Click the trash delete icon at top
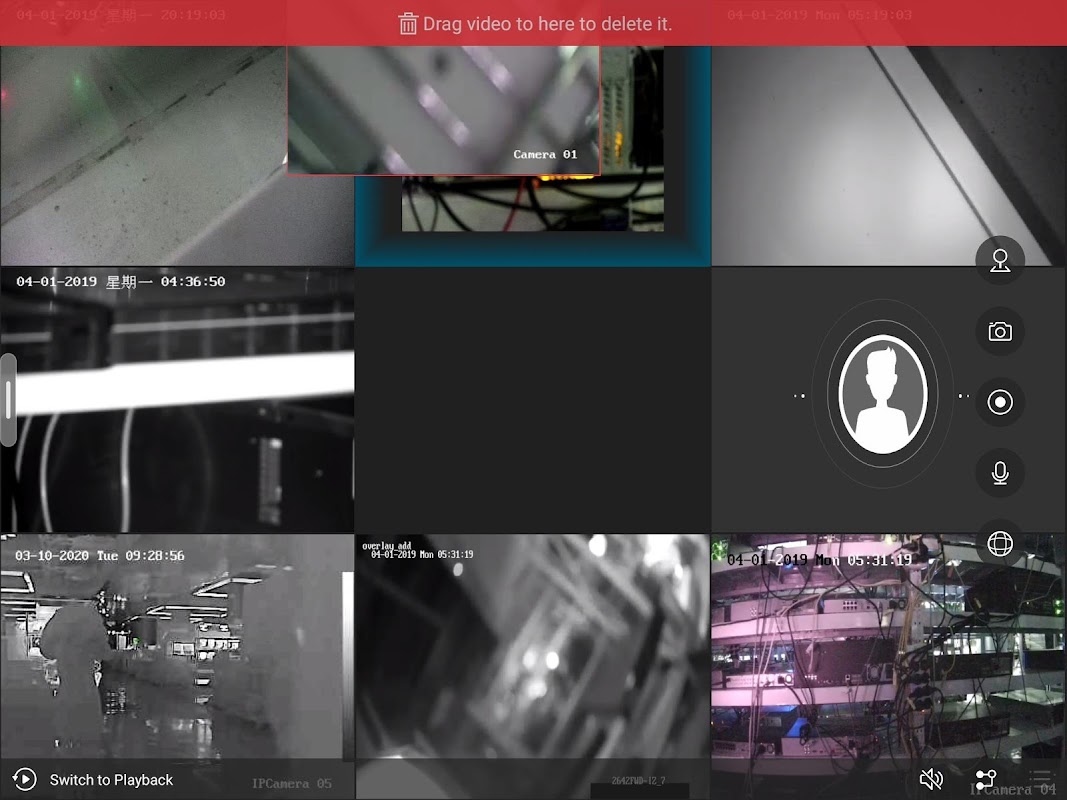The height and width of the screenshot is (800, 1067). [x=408, y=24]
